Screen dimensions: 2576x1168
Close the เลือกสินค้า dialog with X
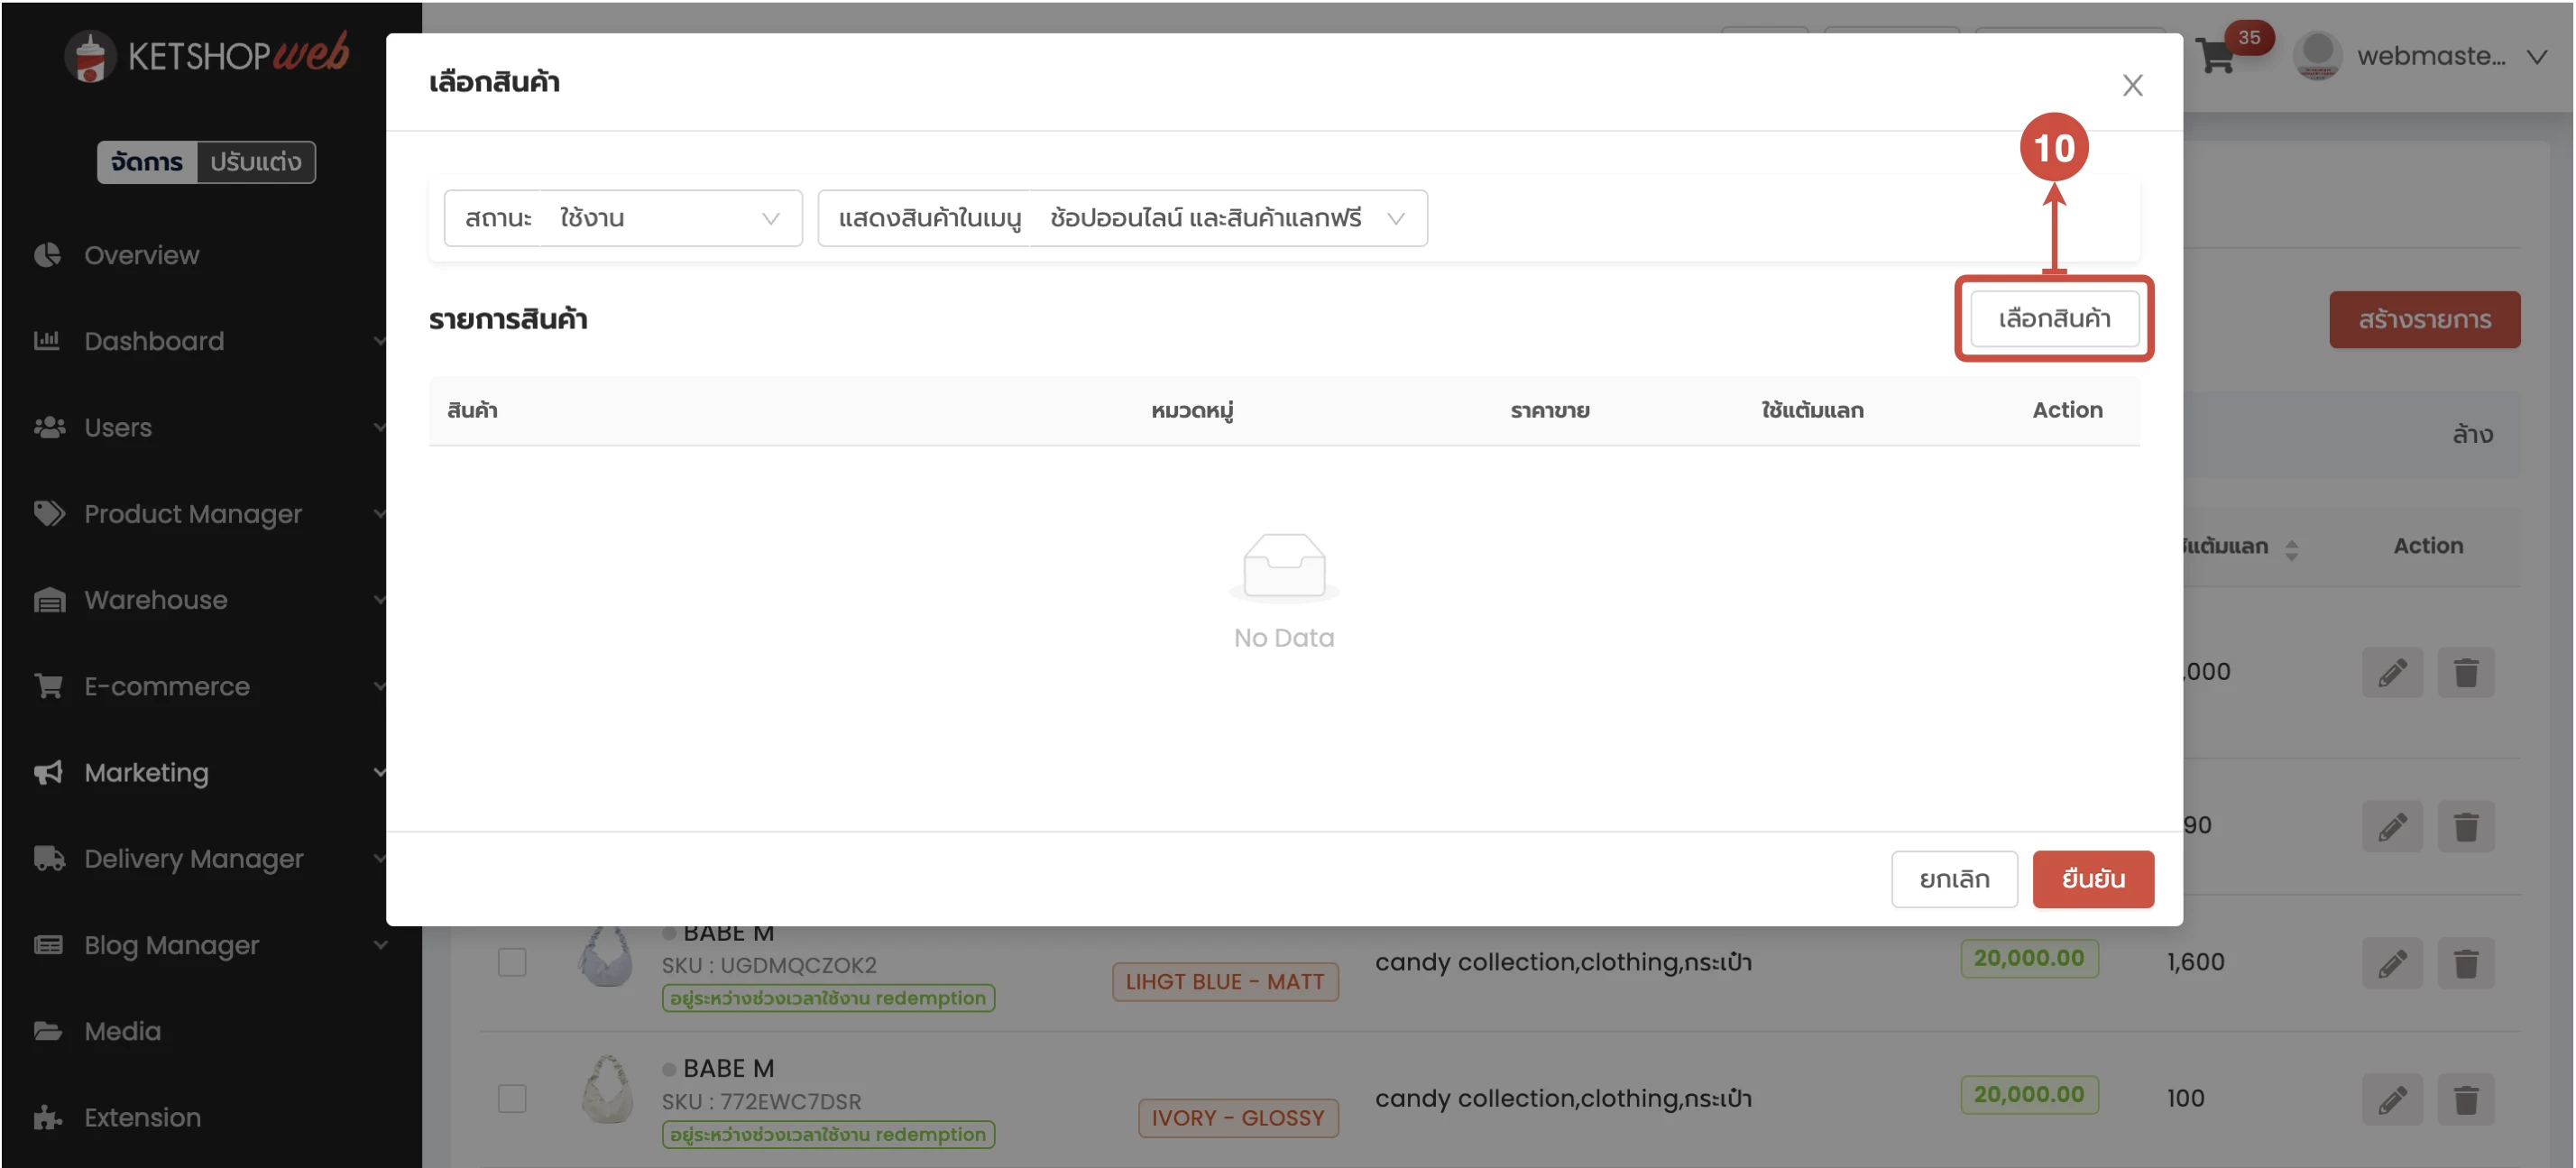click(x=2132, y=85)
